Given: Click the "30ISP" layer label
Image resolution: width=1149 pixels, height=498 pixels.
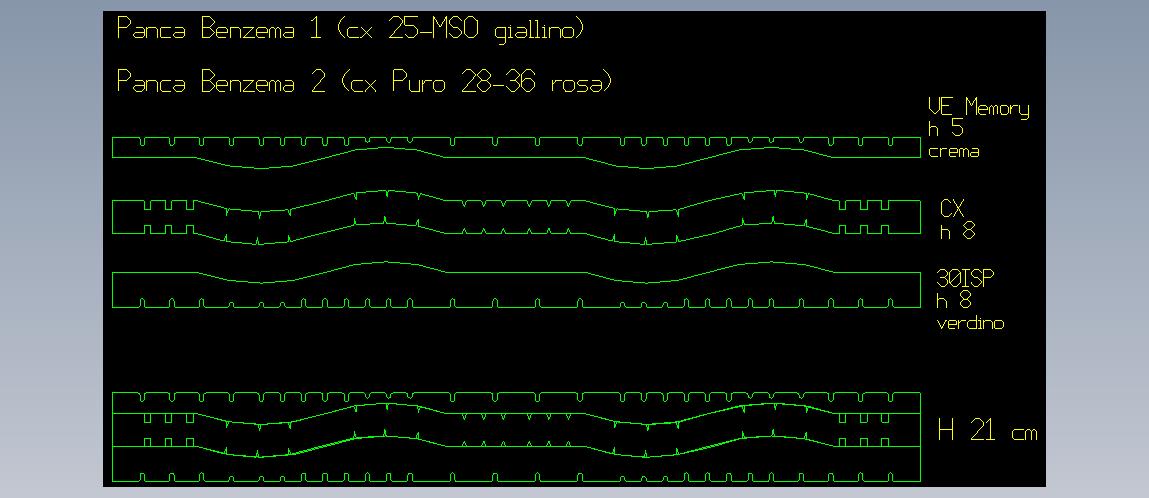Looking at the screenshot, I should pyautogui.click(x=959, y=279).
